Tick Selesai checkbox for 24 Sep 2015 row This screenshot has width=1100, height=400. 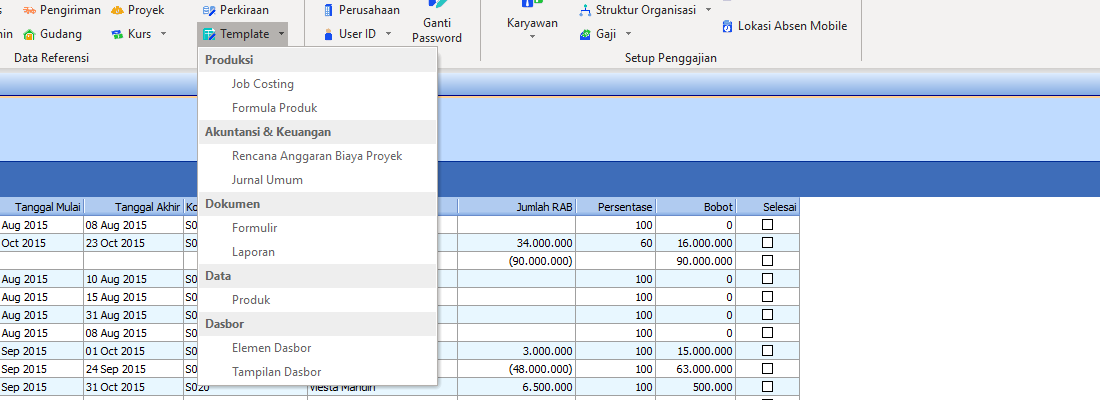point(767,368)
